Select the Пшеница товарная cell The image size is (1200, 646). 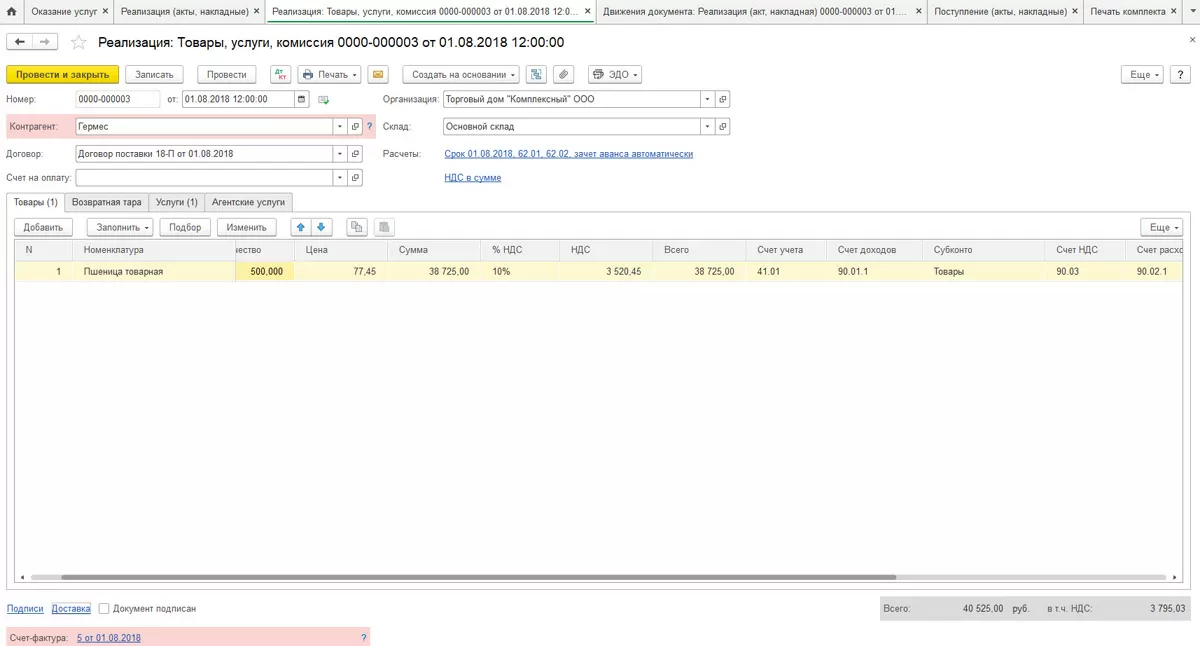tap(154, 271)
